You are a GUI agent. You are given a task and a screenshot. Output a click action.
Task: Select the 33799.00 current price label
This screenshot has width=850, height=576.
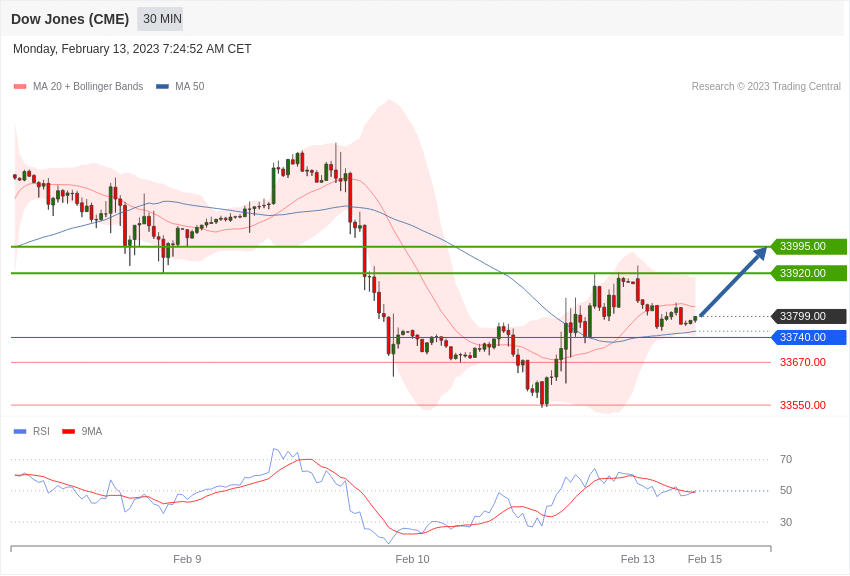809,316
